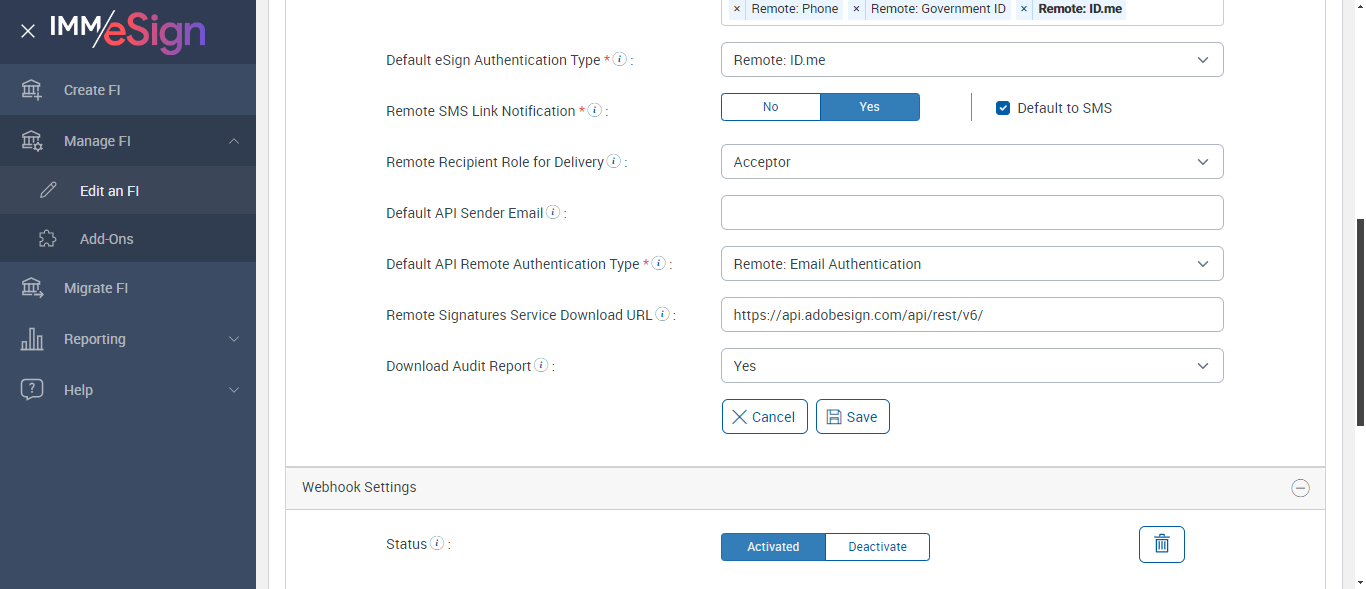Remove the Remote: ID.me tag

(x=1023, y=9)
